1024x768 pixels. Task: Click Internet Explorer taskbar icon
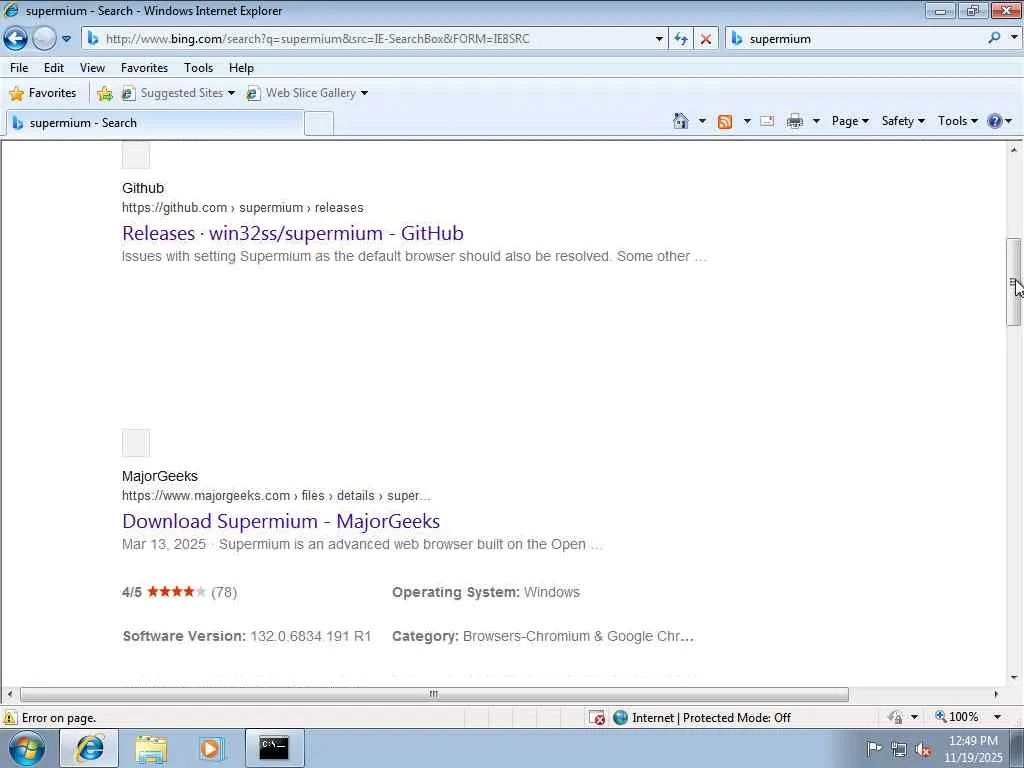89,748
